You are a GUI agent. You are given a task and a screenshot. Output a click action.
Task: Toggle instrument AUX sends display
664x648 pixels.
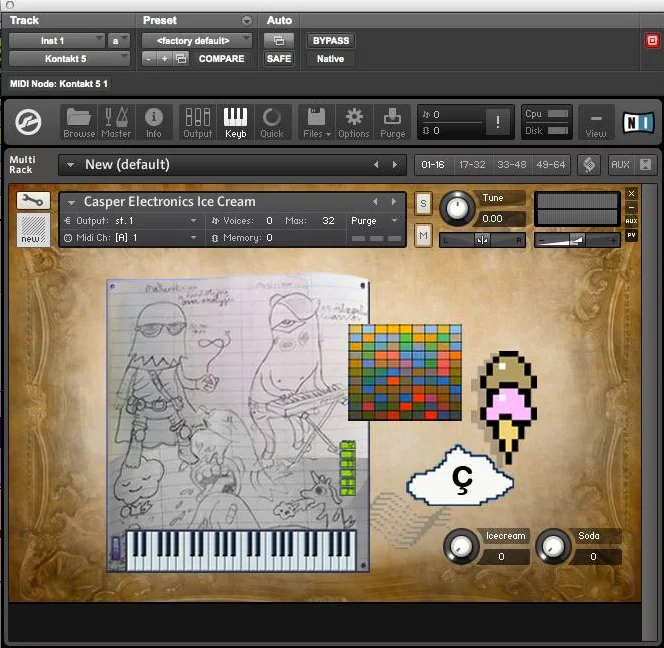[631, 221]
